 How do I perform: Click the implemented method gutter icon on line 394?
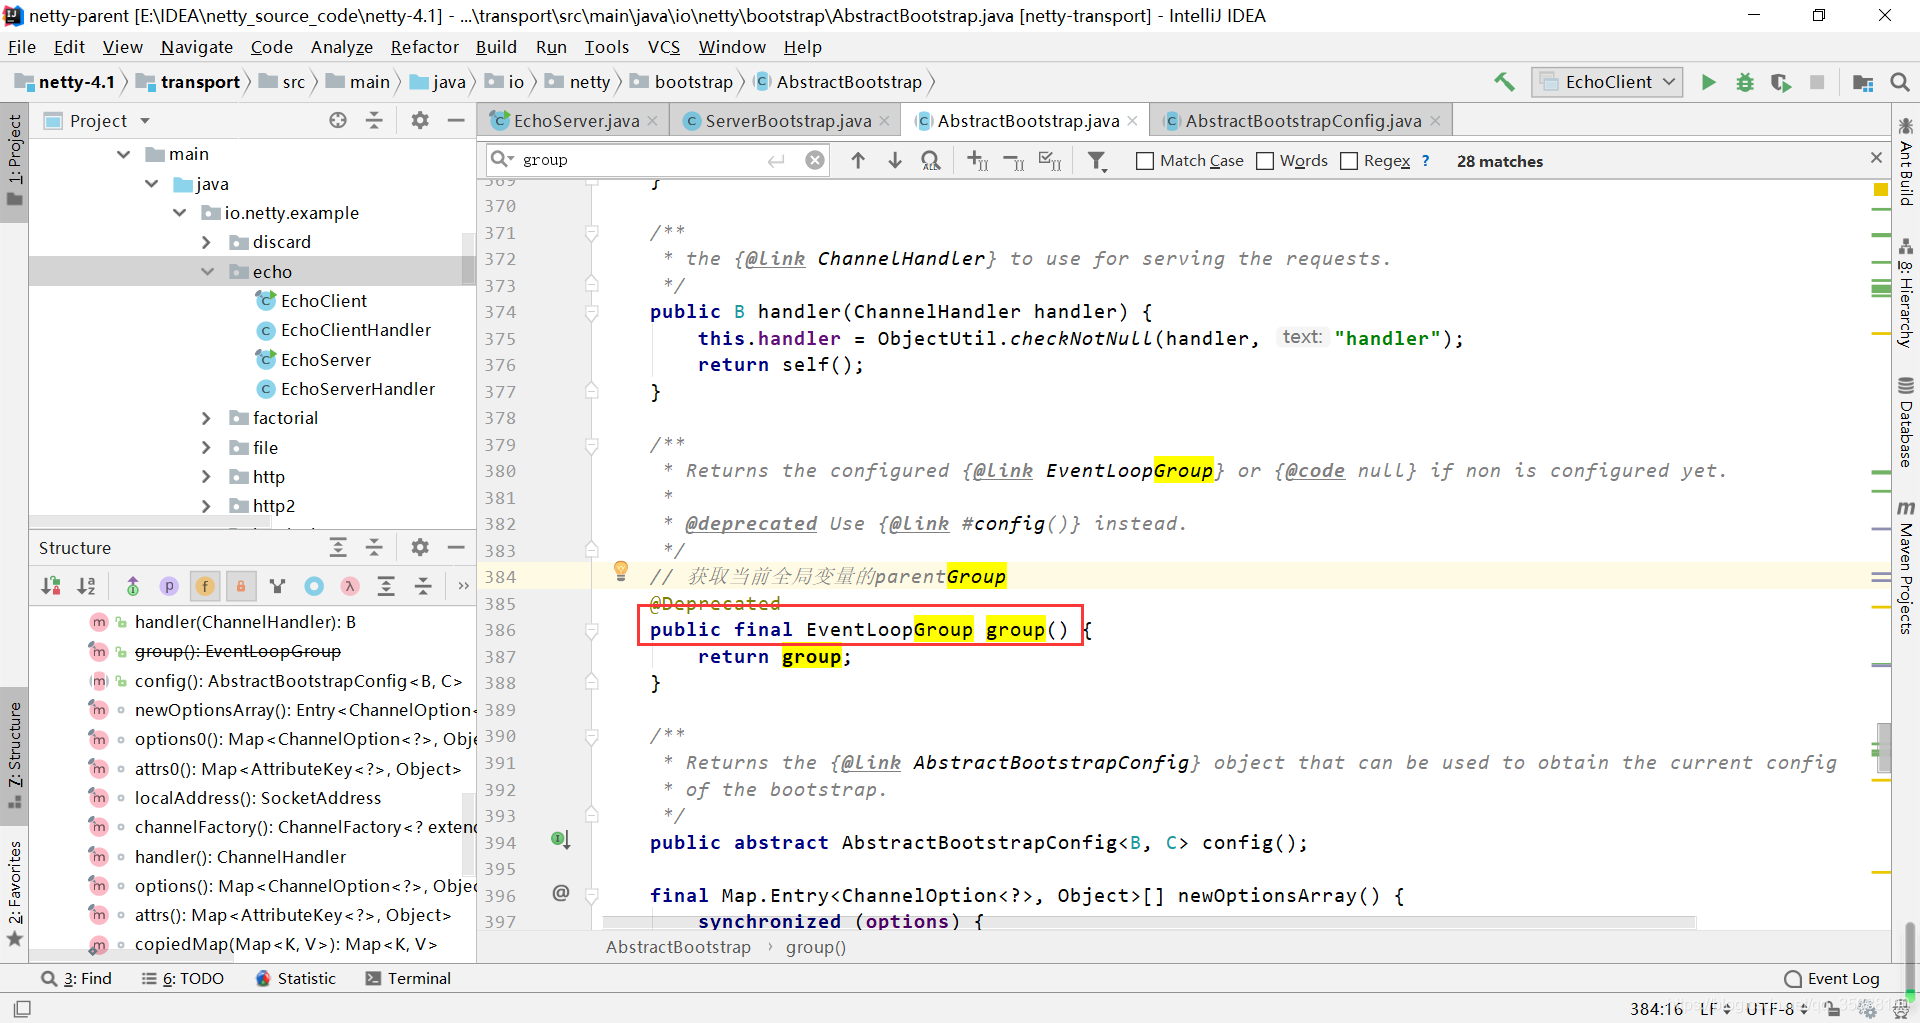pos(560,840)
